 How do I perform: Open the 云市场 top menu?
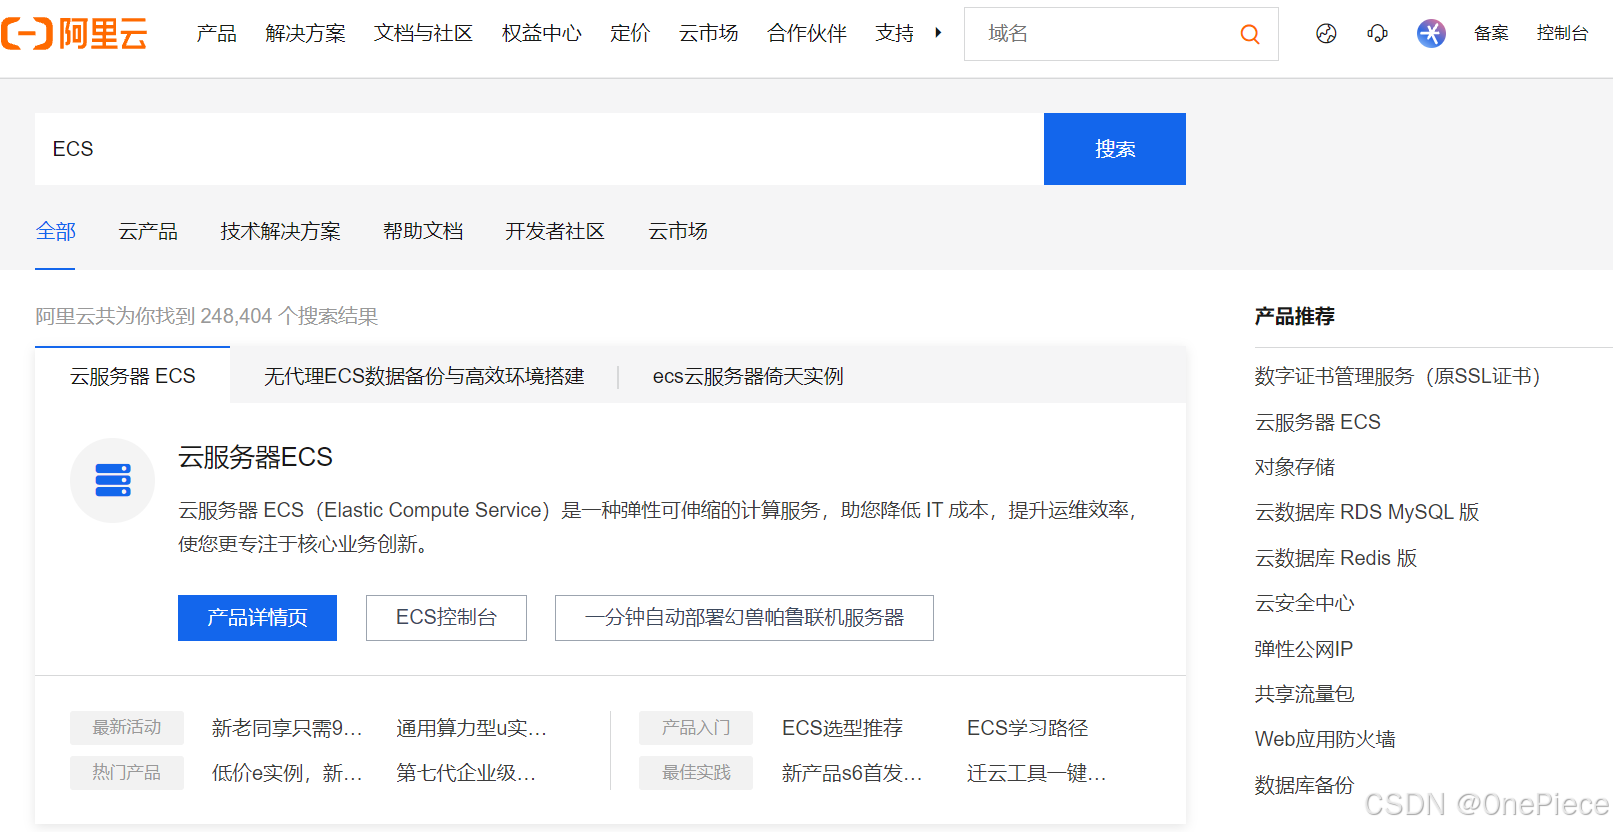(x=708, y=33)
